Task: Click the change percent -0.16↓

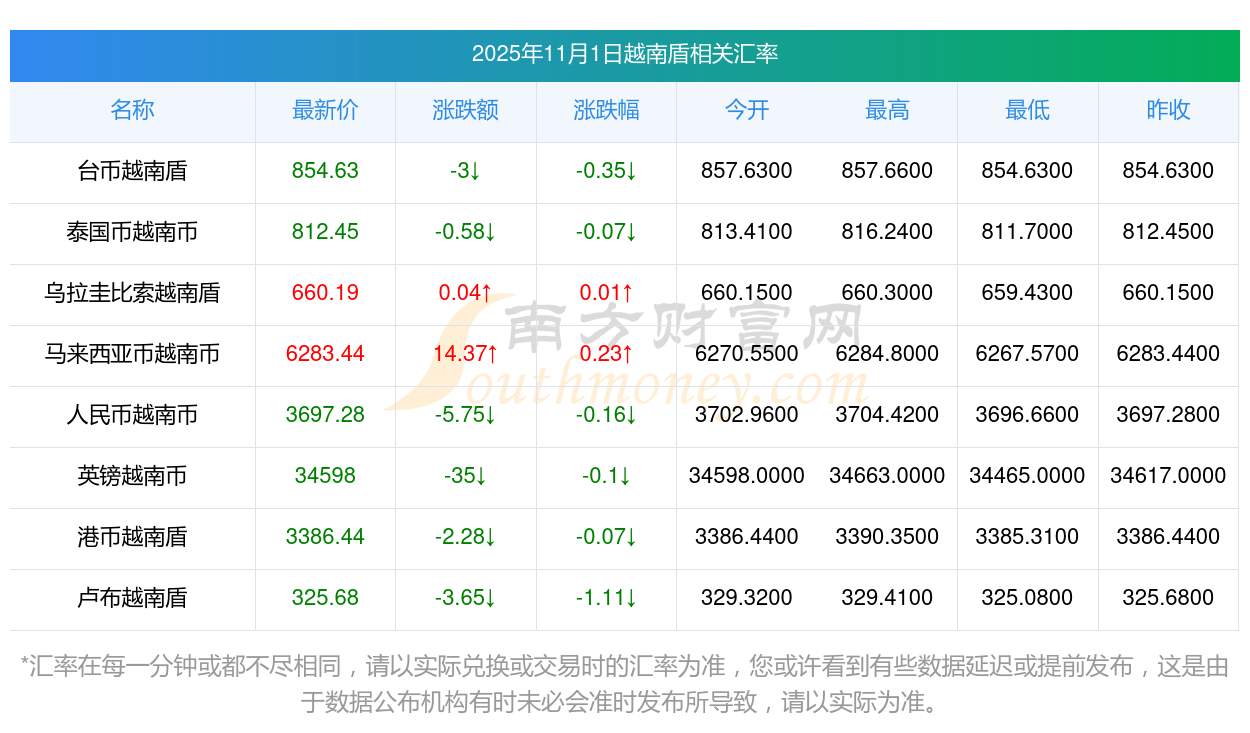Action: tap(606, 415)
